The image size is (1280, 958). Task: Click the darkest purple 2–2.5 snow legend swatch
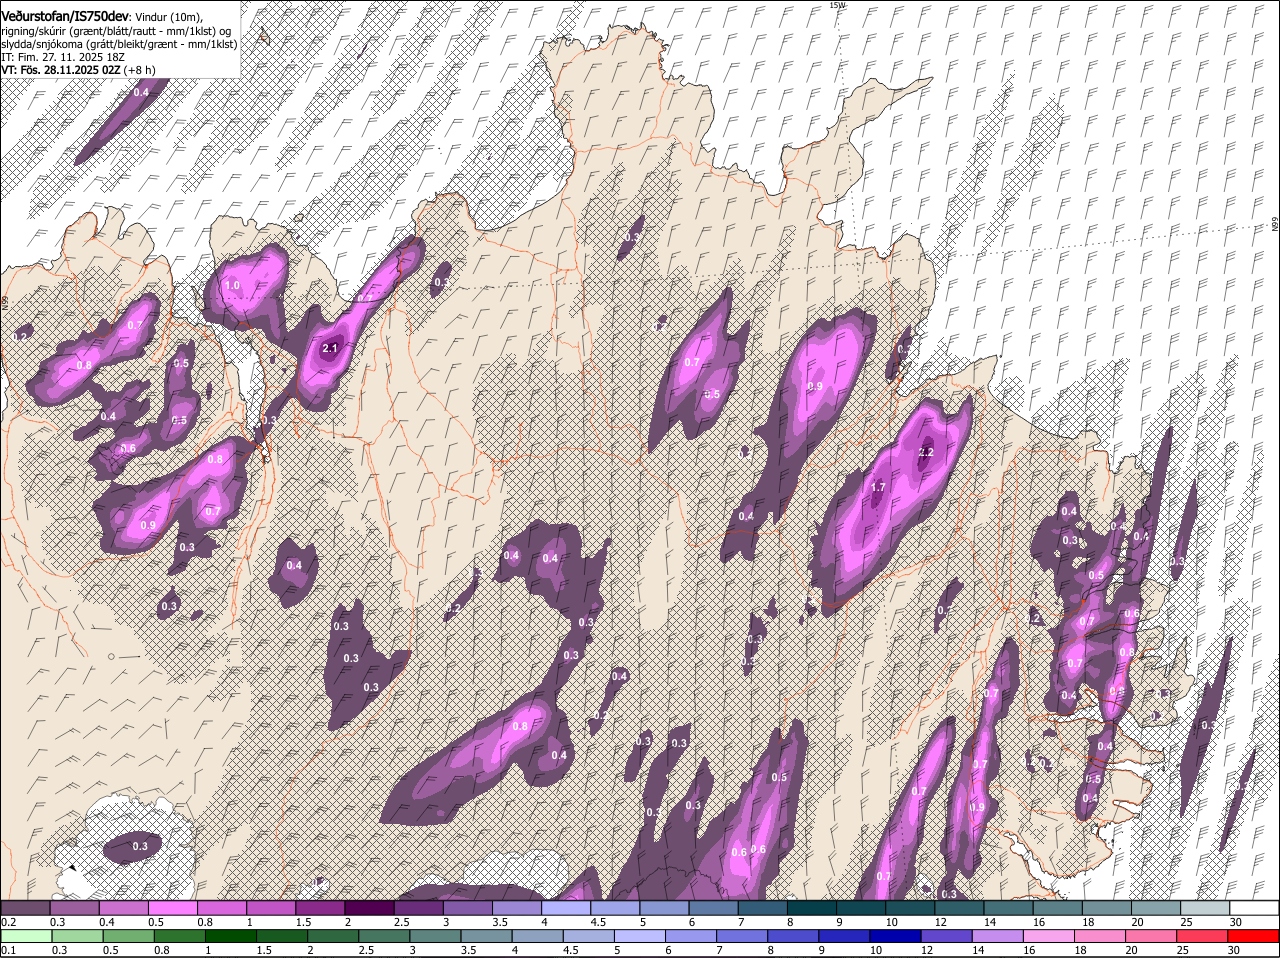370,908
